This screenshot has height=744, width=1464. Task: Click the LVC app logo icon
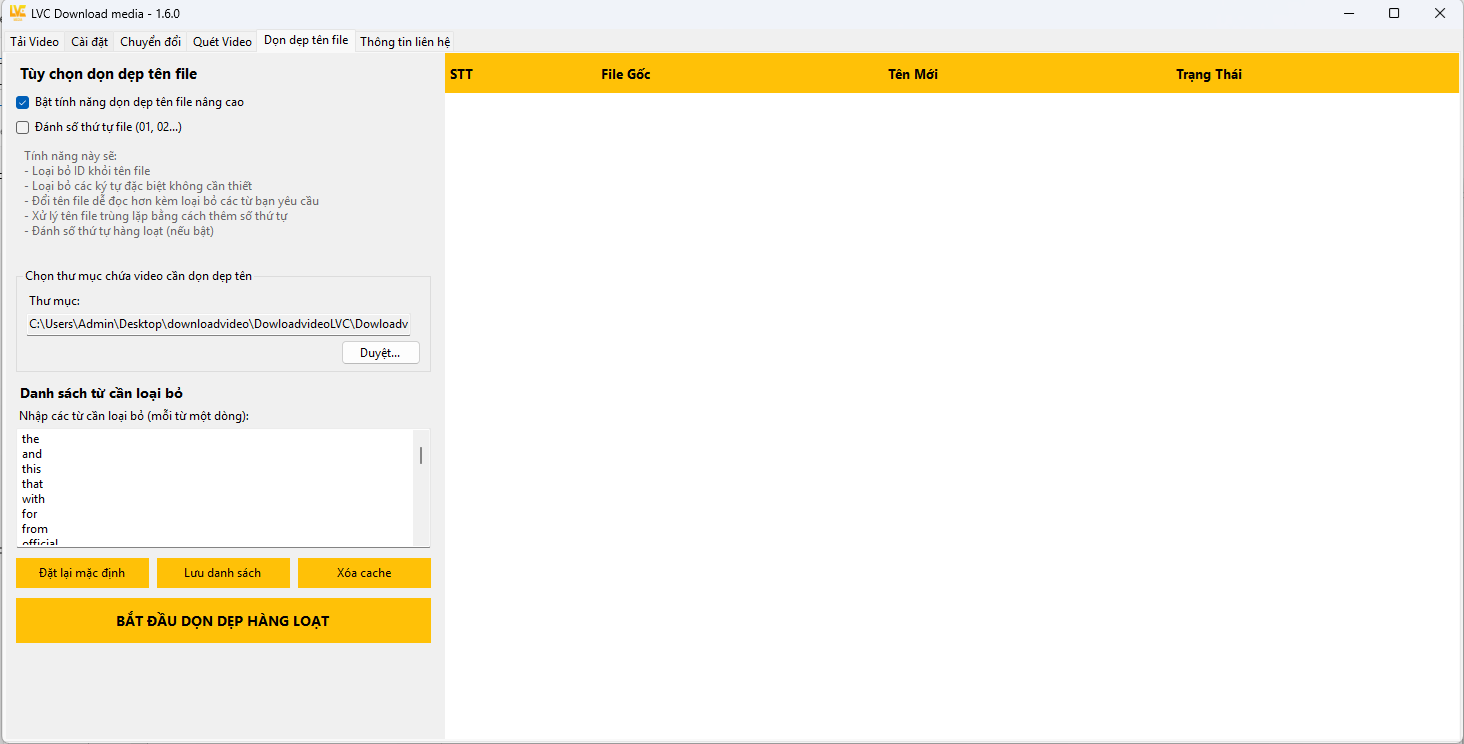pos(17,13)
